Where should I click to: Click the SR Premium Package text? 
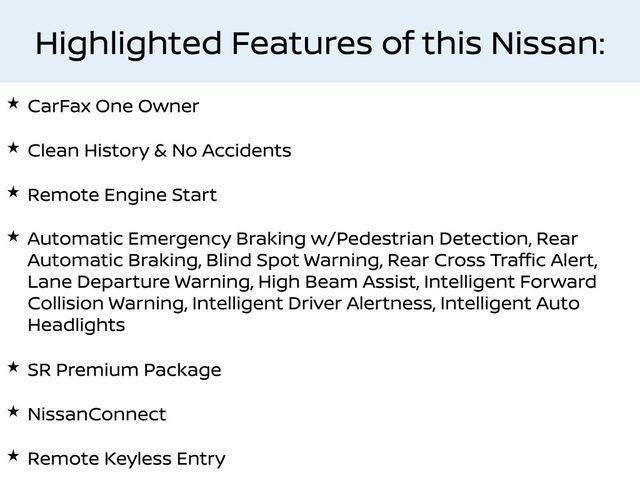pos(124,370)
